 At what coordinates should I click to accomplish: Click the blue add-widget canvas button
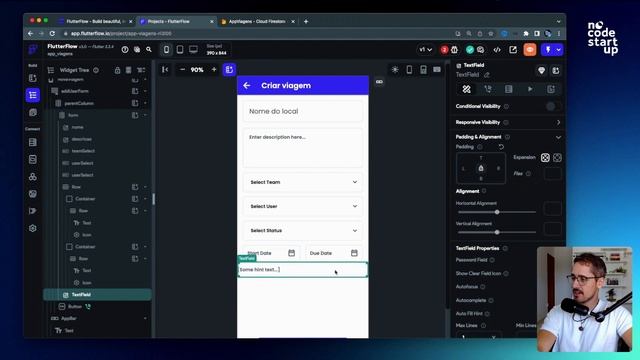point(229,70)
